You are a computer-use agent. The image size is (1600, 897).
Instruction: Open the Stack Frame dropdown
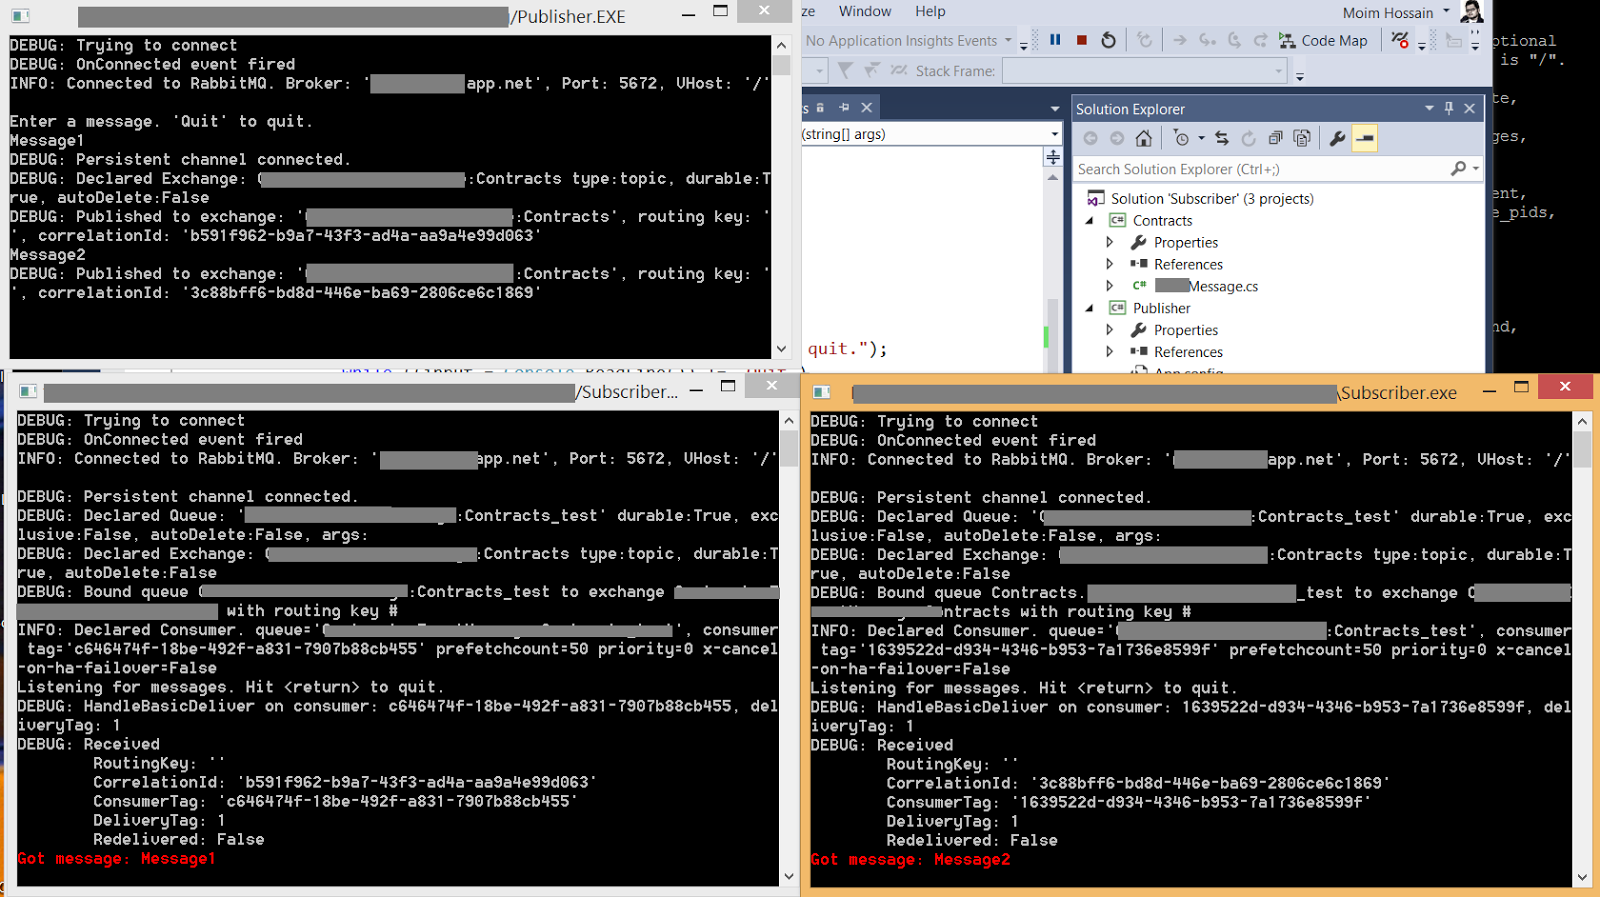(1278, 71)
